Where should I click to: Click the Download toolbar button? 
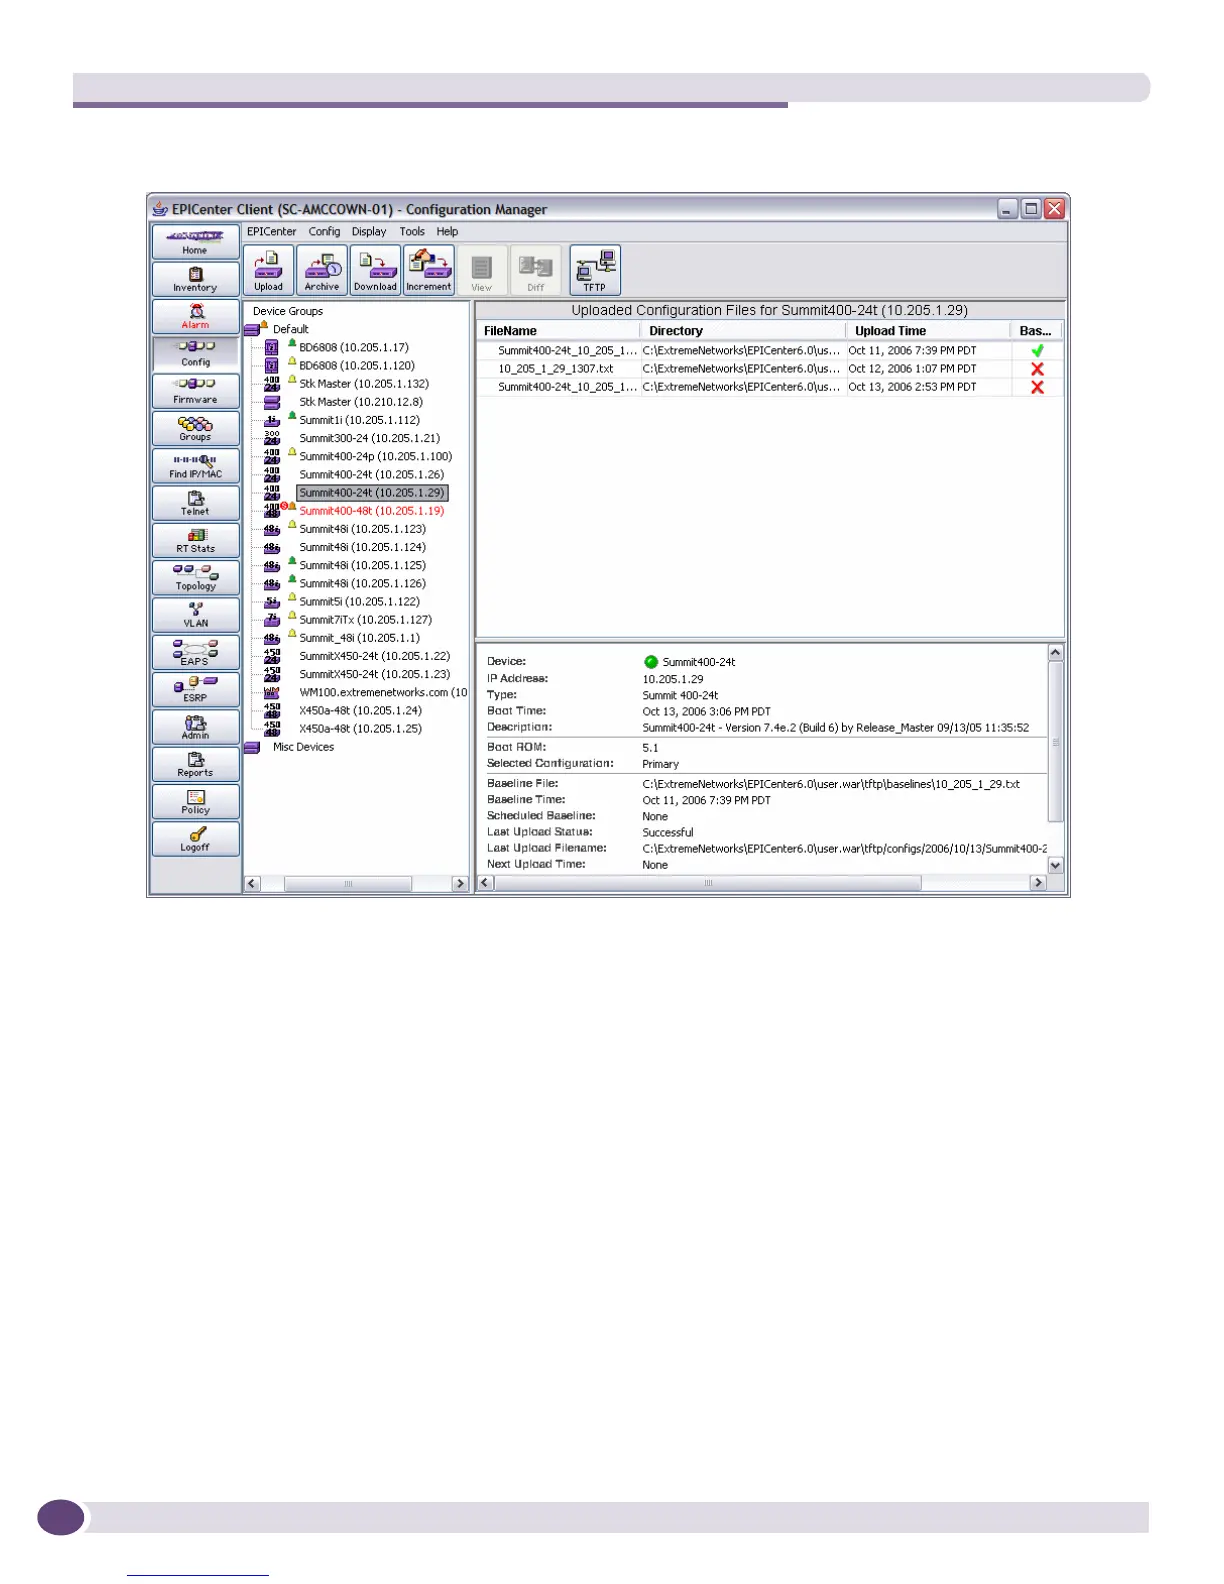click(375, 270)
